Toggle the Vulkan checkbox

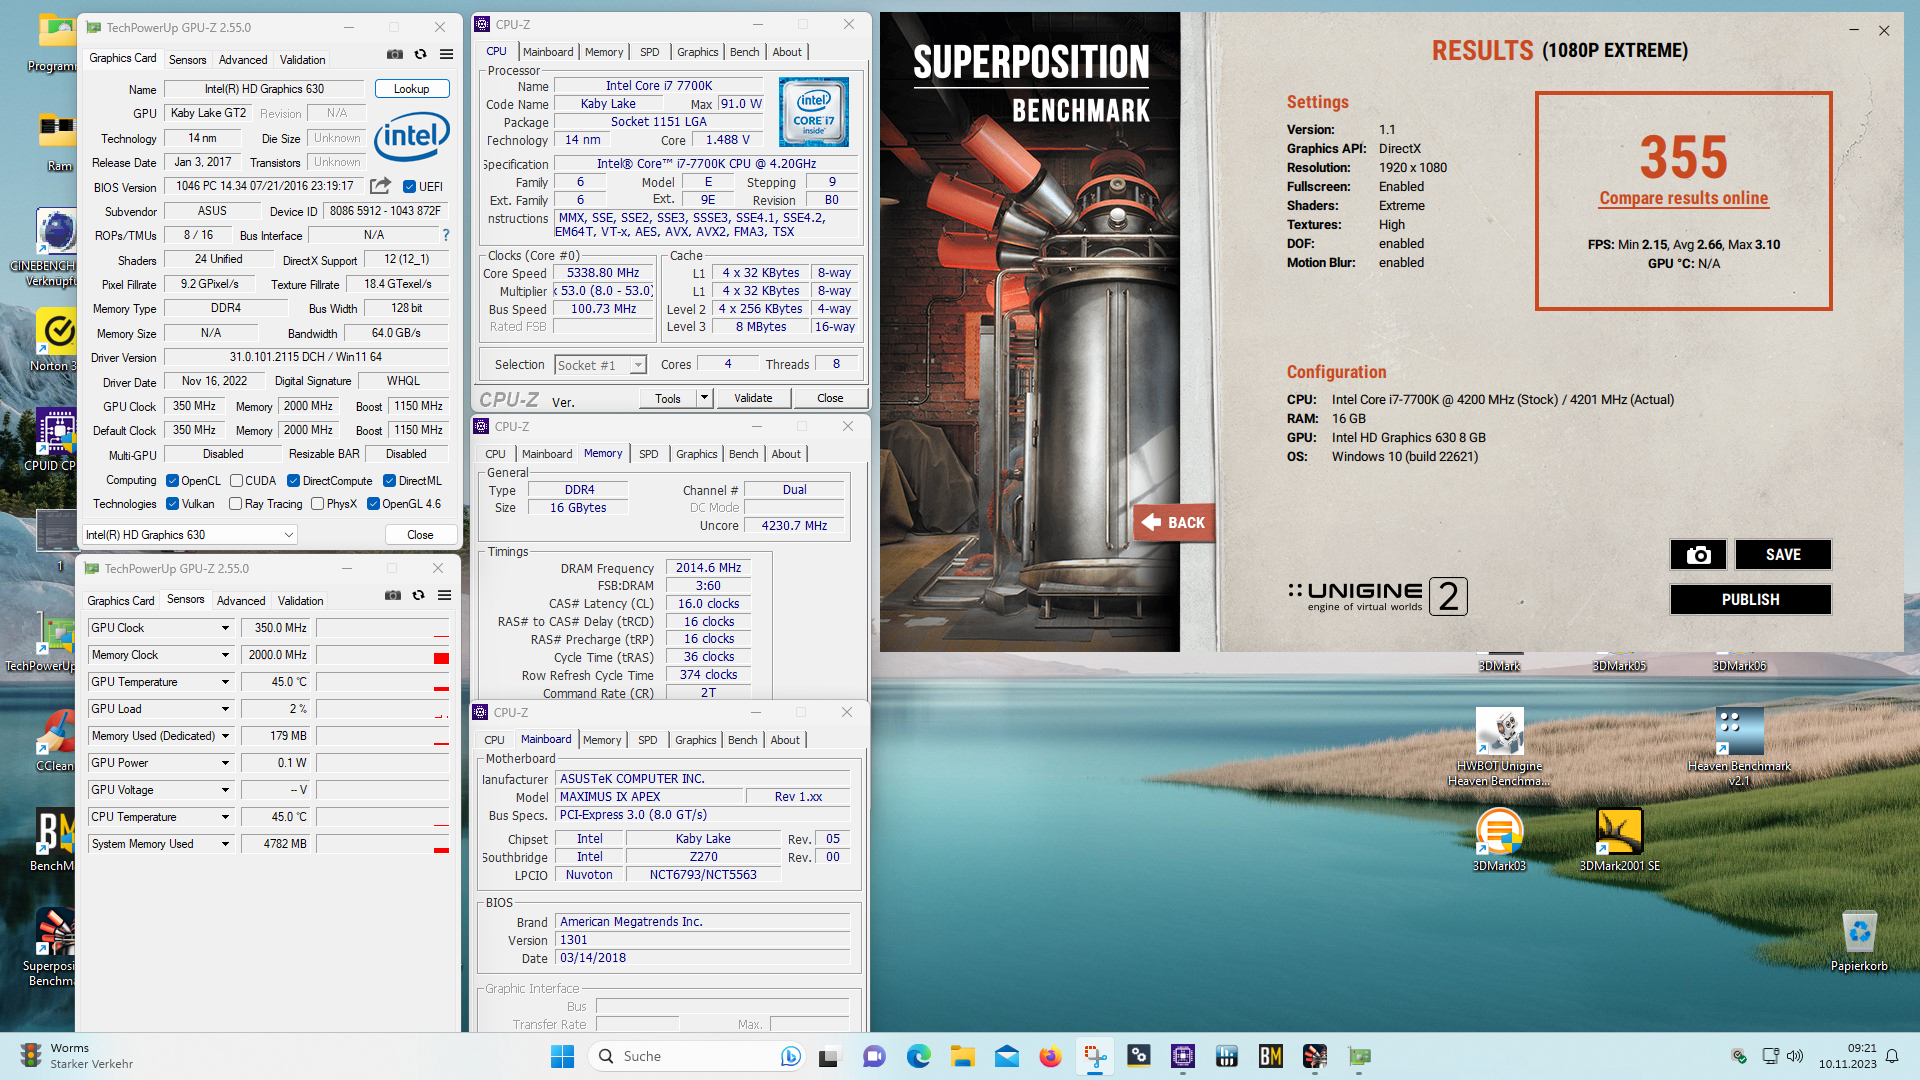click(172, 504)
